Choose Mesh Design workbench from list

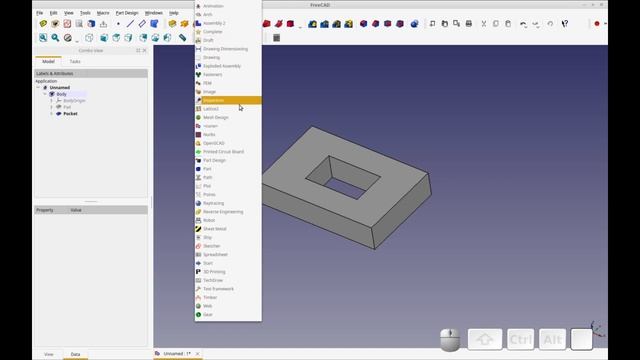pos(228,118)
